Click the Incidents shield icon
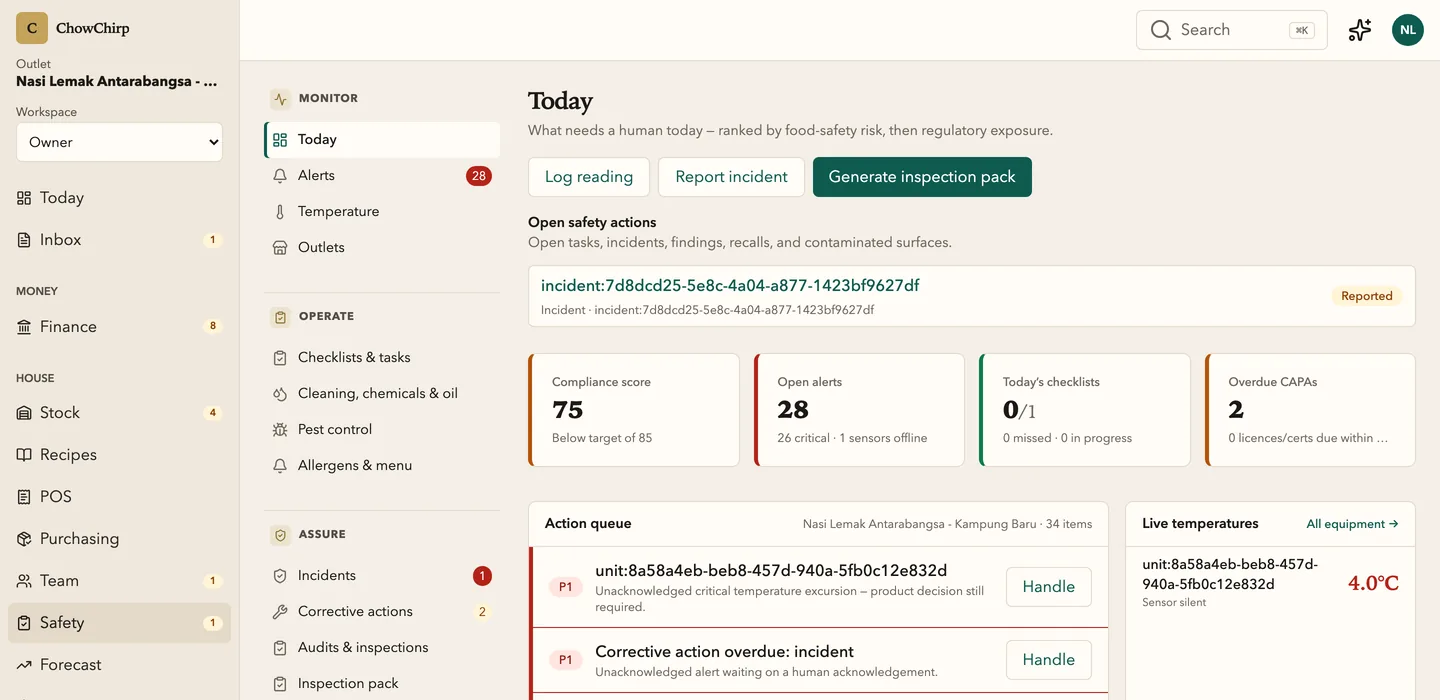This screenshot has height=700, width=1440. [280, 576]
